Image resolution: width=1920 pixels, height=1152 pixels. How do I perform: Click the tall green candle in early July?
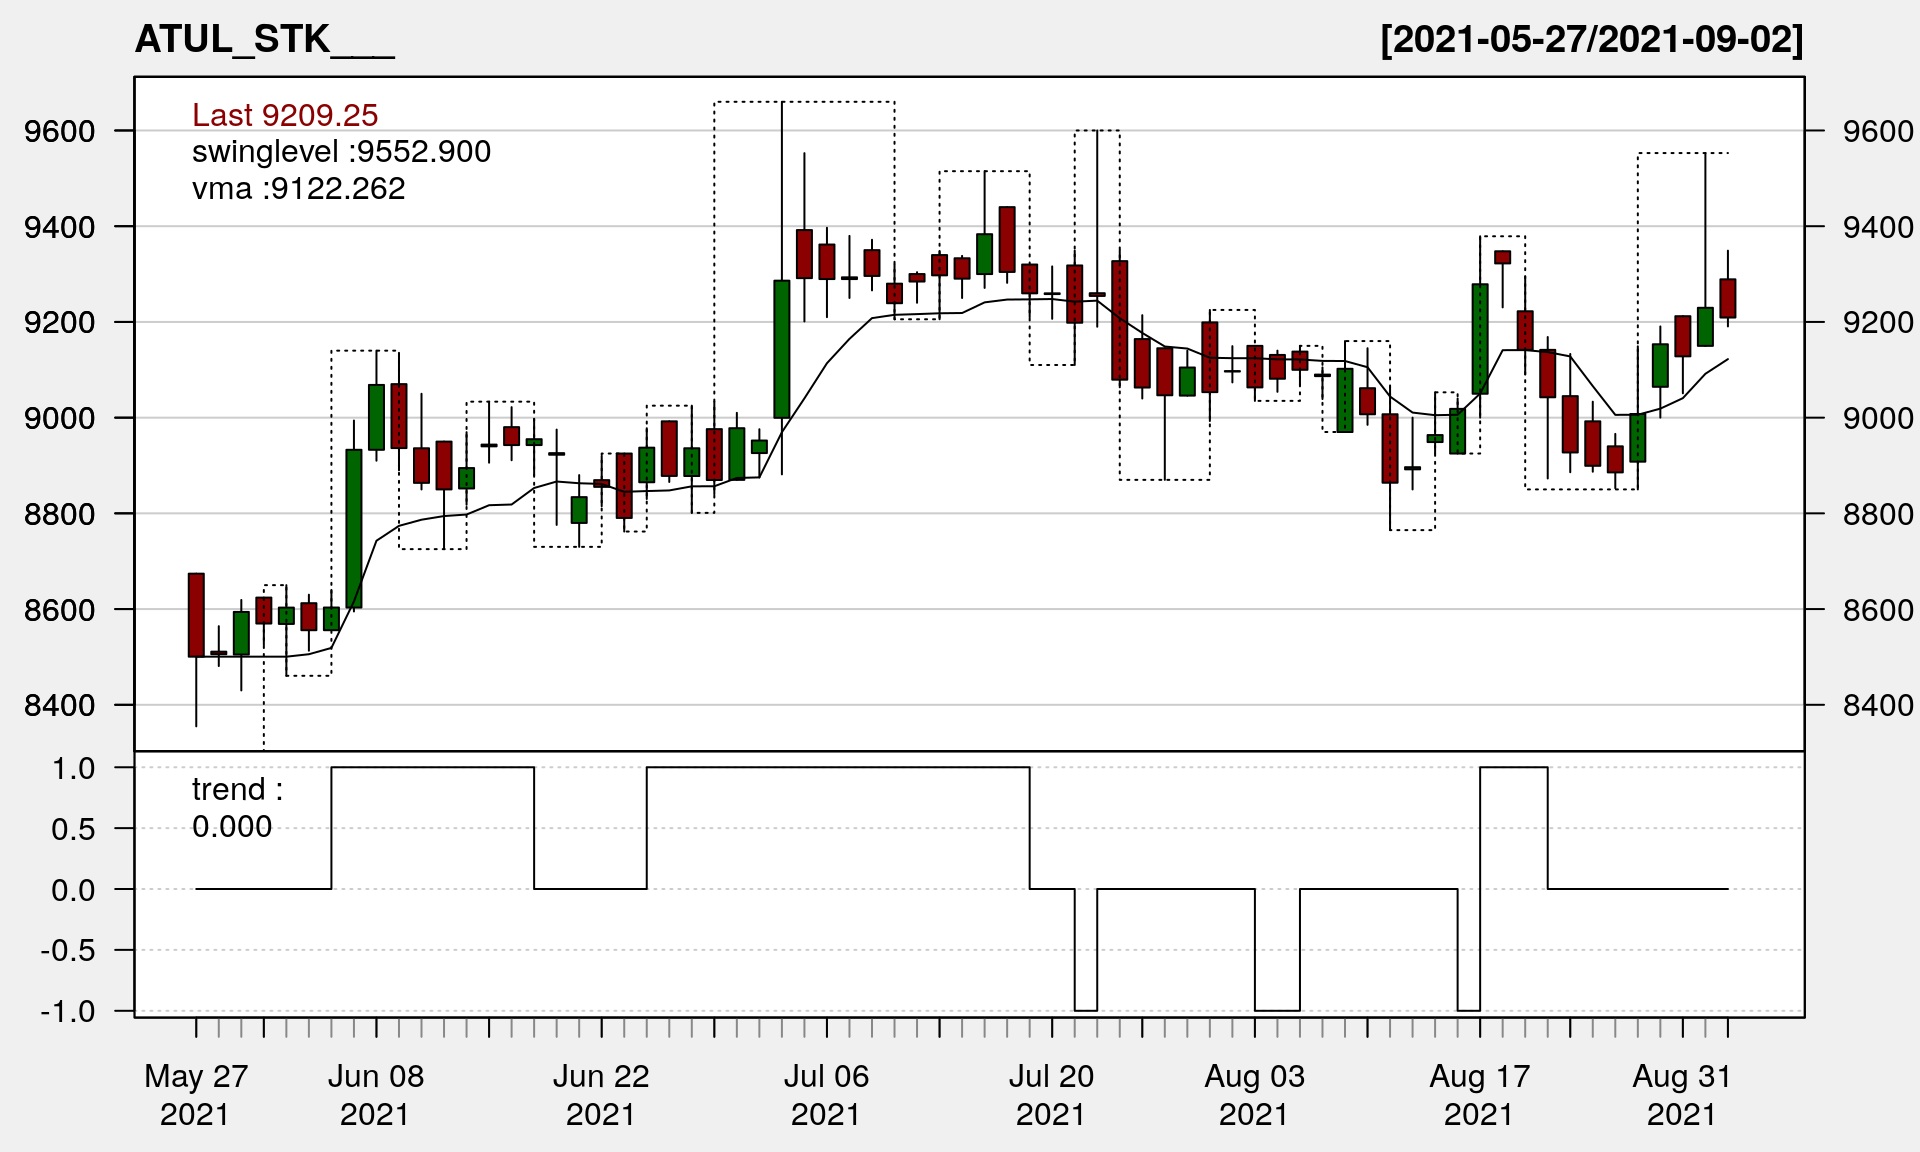(x=782, y=349)
